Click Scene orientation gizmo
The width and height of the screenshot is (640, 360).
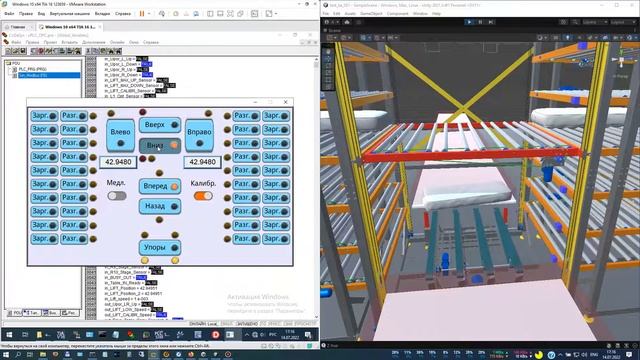click(621, 61)
